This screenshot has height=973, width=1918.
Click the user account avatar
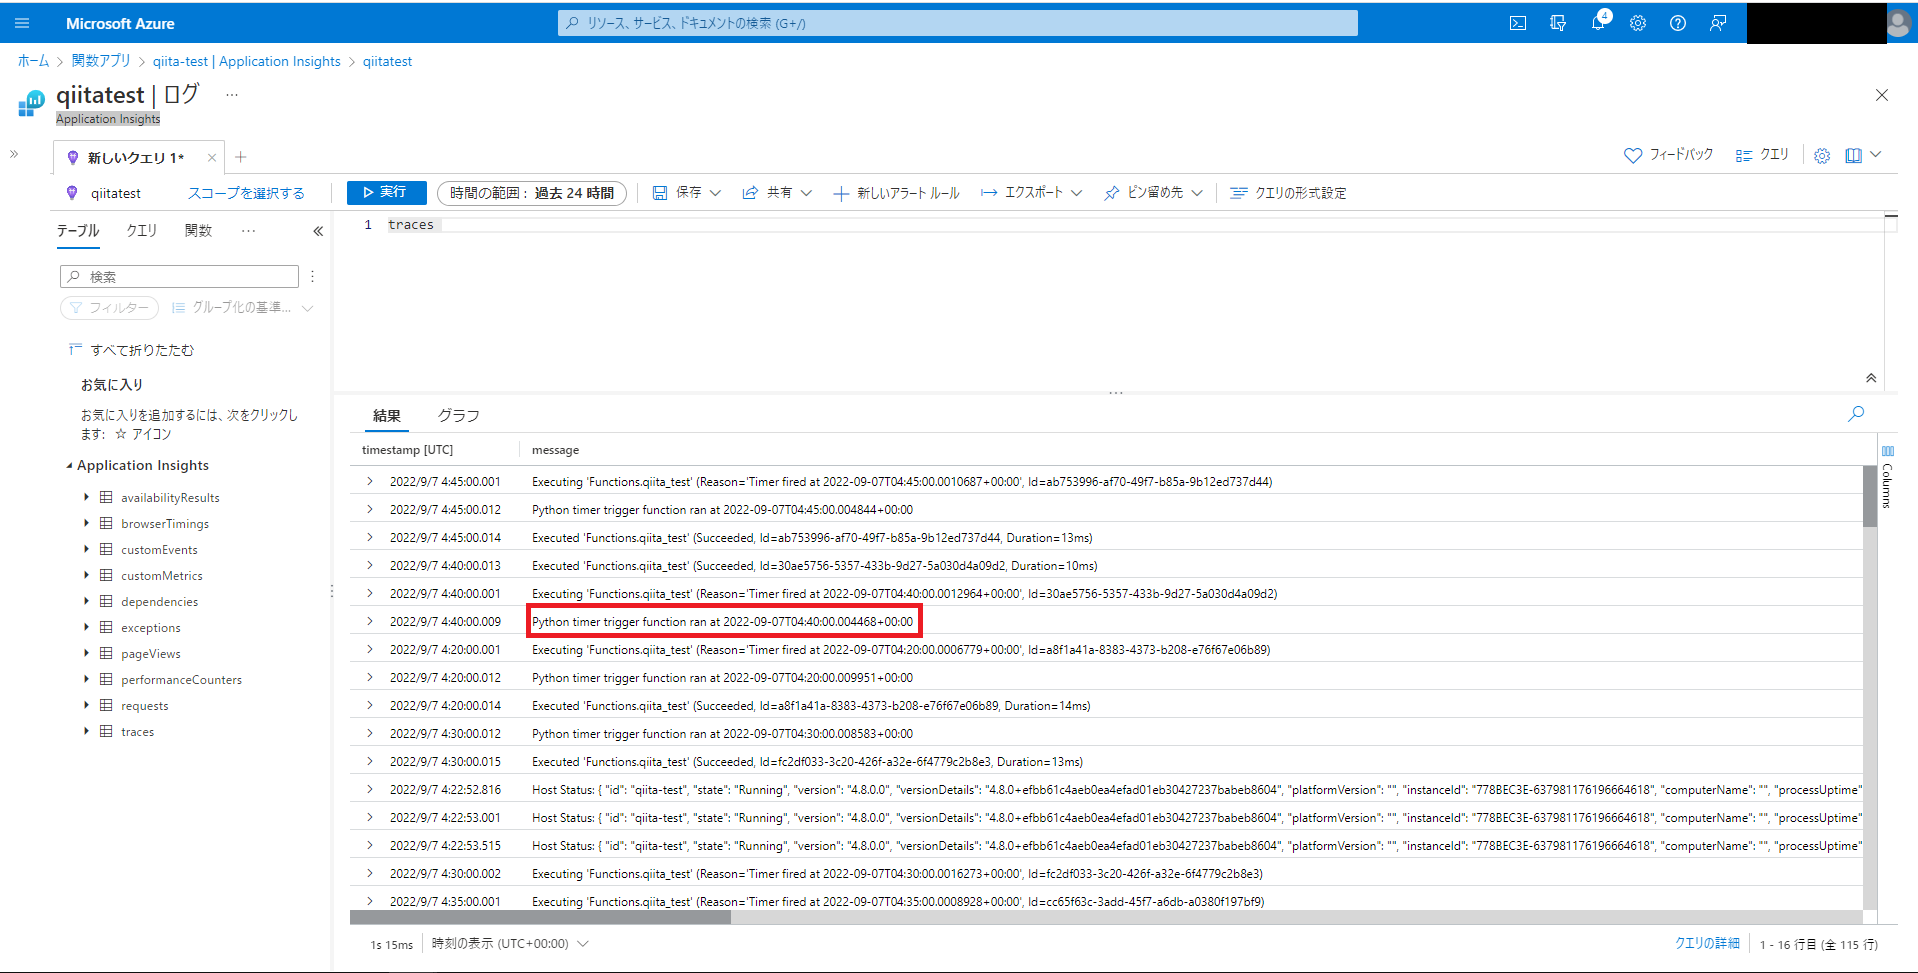pyautogui.click(x=1899, y=23)
